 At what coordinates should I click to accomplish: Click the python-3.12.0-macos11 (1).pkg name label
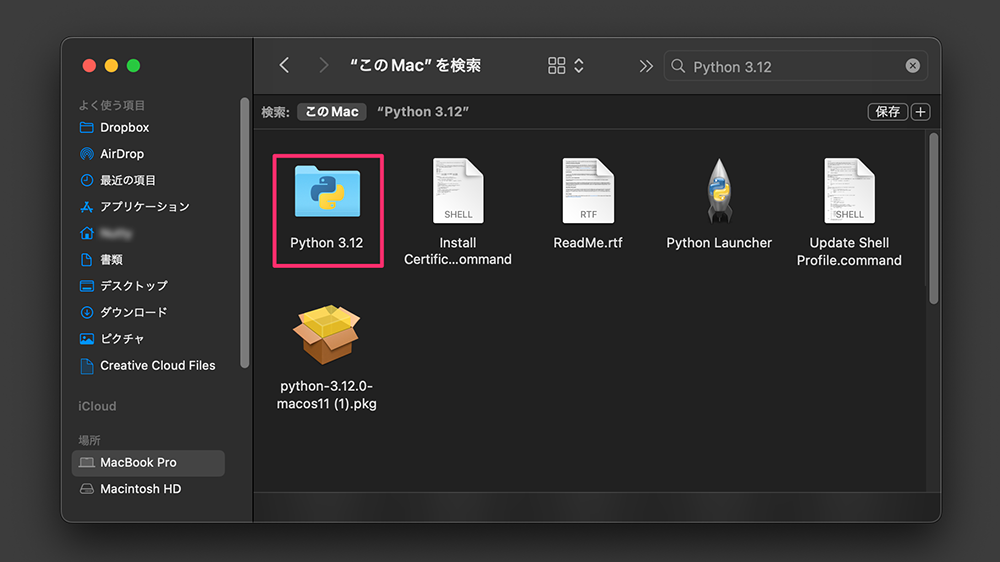click(x=327, y=395)
